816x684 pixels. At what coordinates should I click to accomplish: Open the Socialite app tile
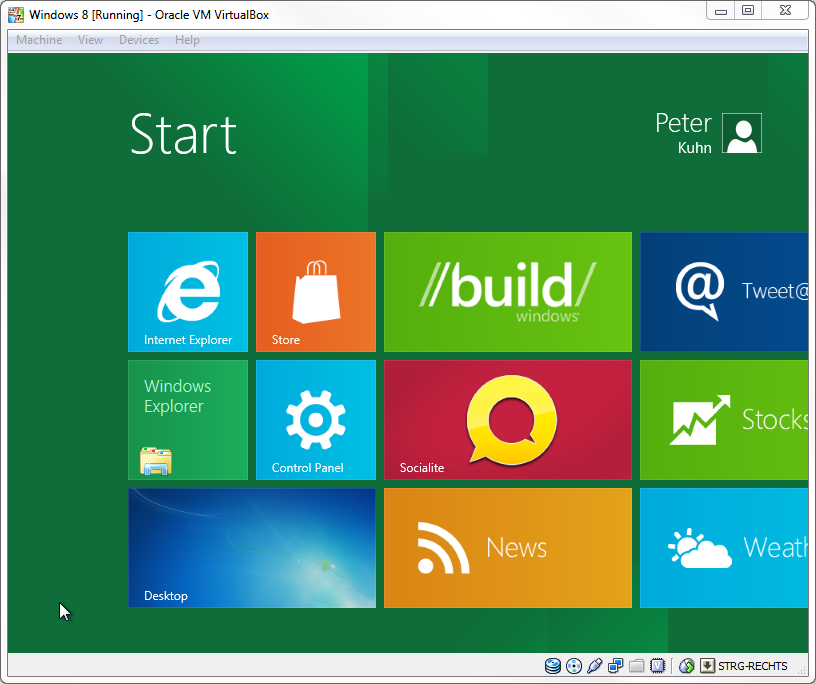point(508,420)
